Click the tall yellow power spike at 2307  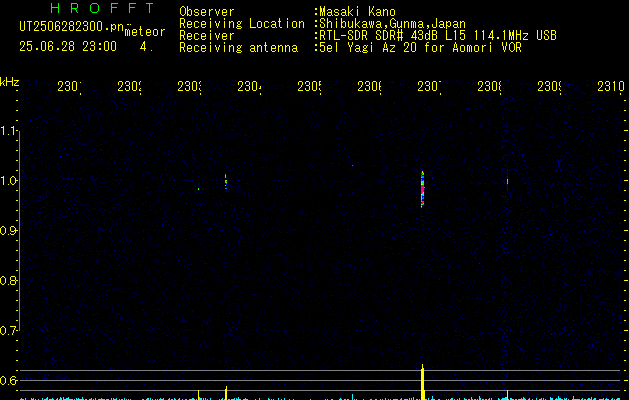point(422,382)
